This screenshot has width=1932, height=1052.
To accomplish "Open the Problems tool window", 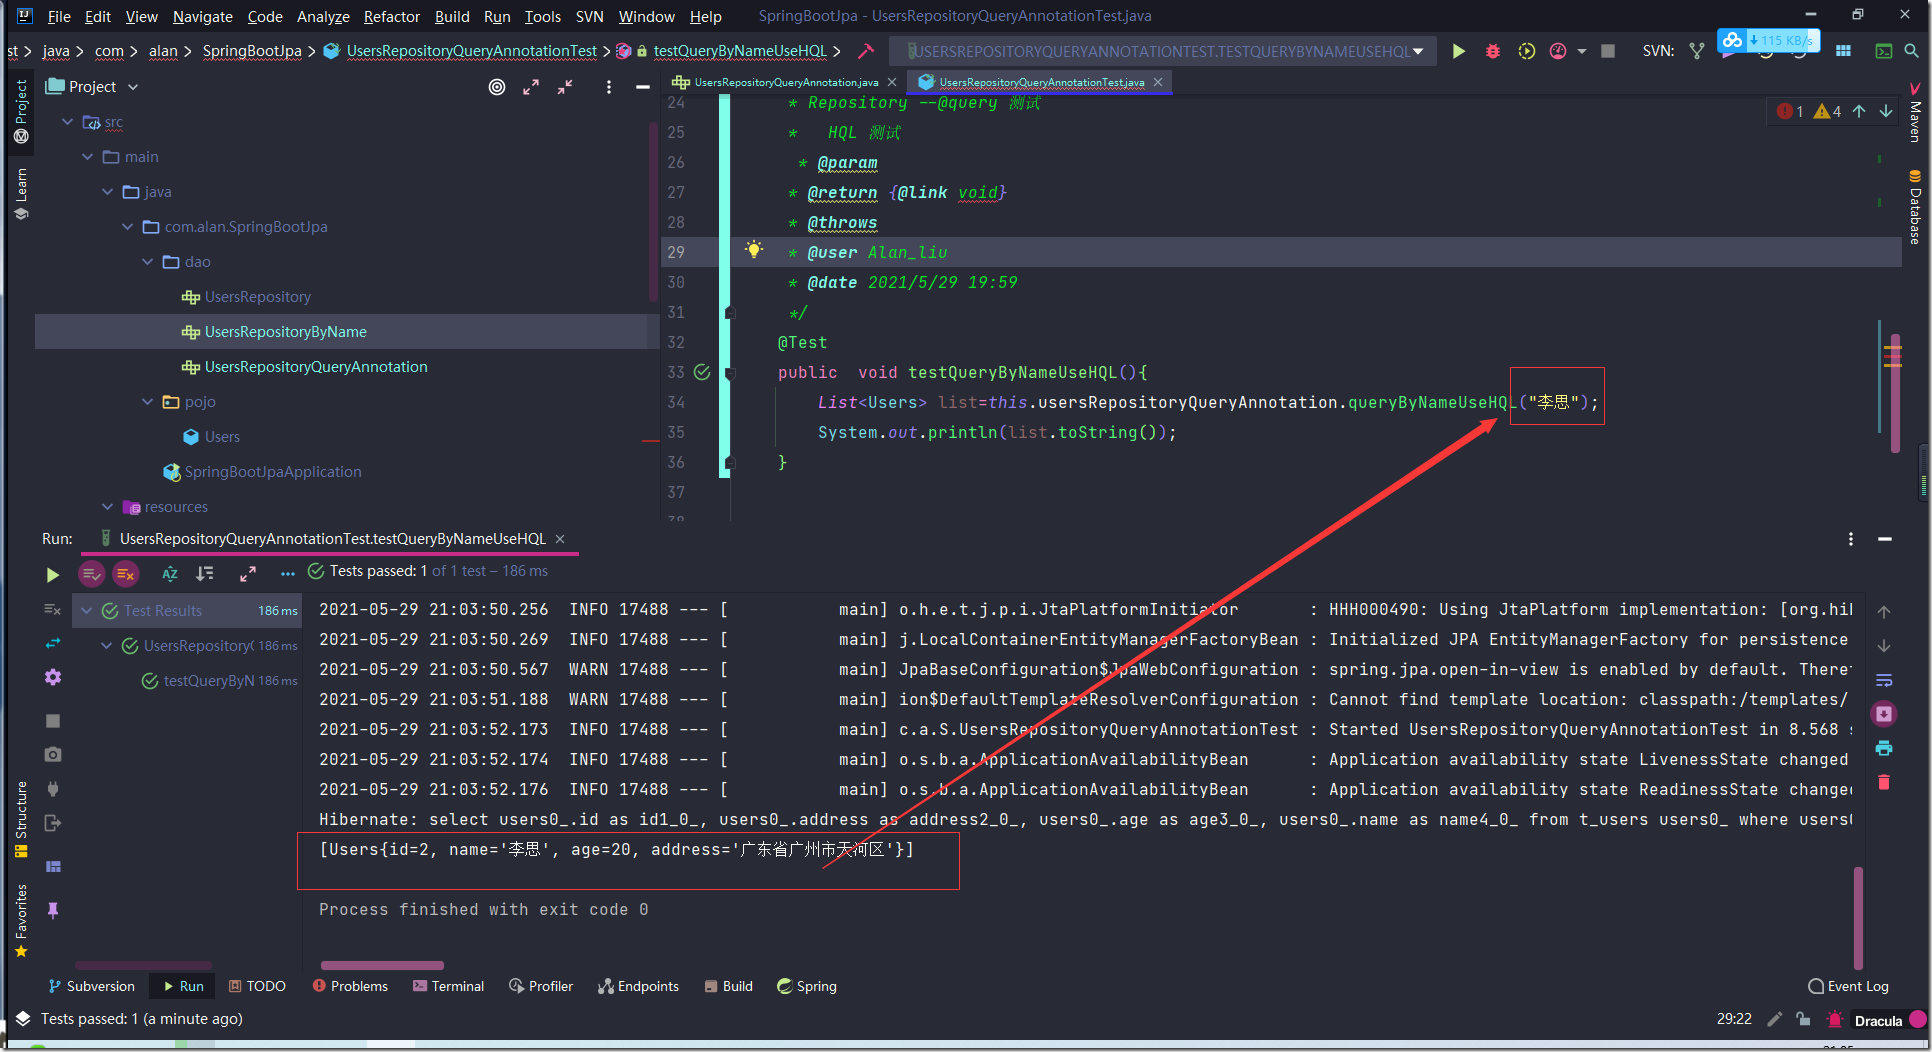I will (350, 986).
